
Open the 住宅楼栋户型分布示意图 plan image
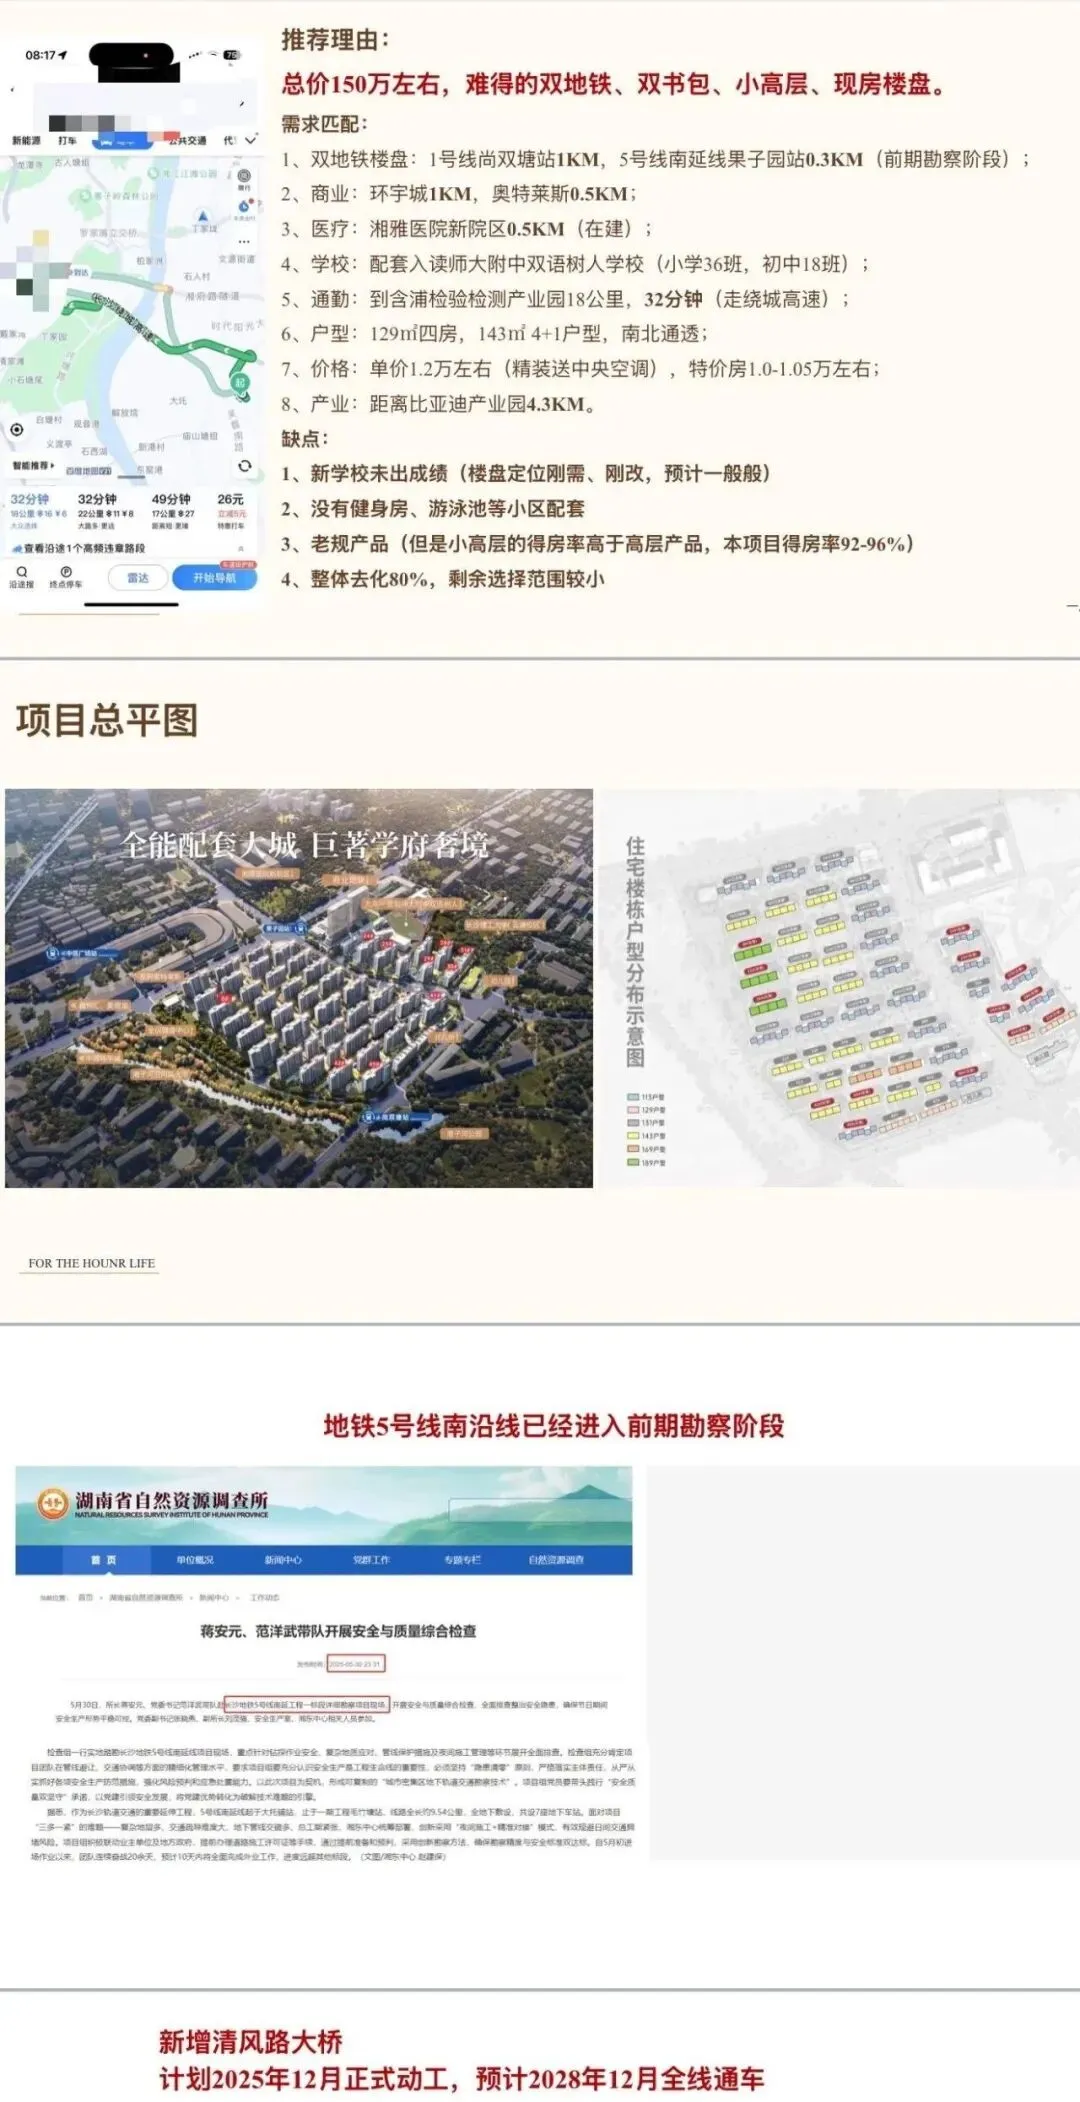pyautogui.click(x=839, y=988)
